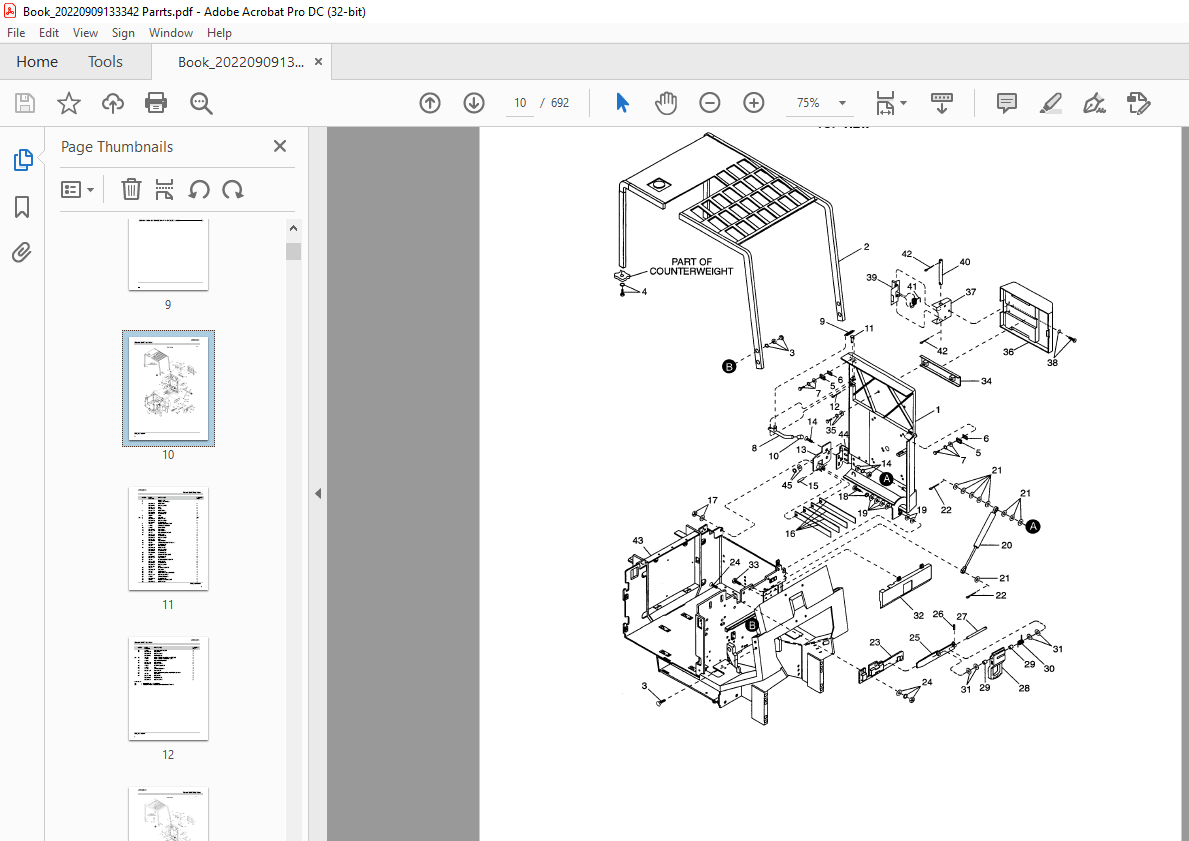The image size is (1189, 841).
Task: Click the Print pages icon in thumbnails toolbar
Action: 164,190
